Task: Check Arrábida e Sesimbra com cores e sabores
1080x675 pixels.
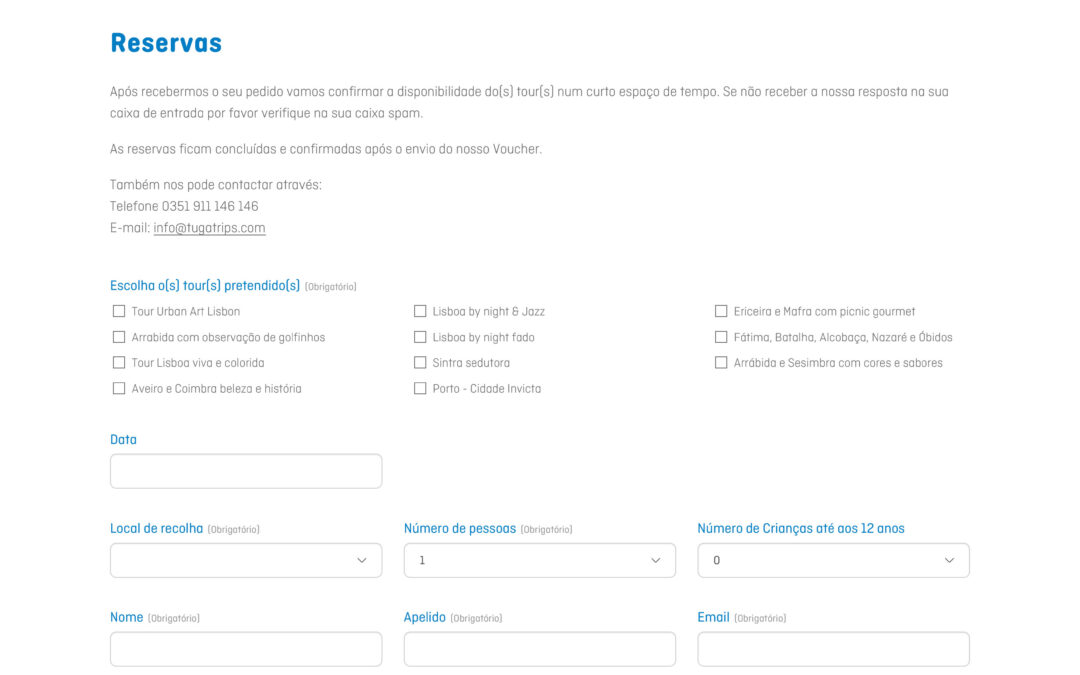Action: point(721,362)
